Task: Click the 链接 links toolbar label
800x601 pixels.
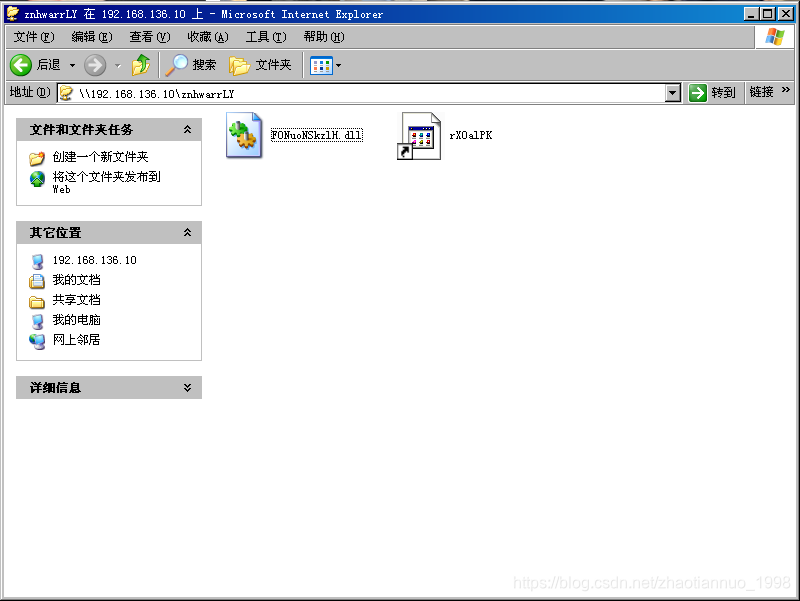Action: [x=761, y=92]
